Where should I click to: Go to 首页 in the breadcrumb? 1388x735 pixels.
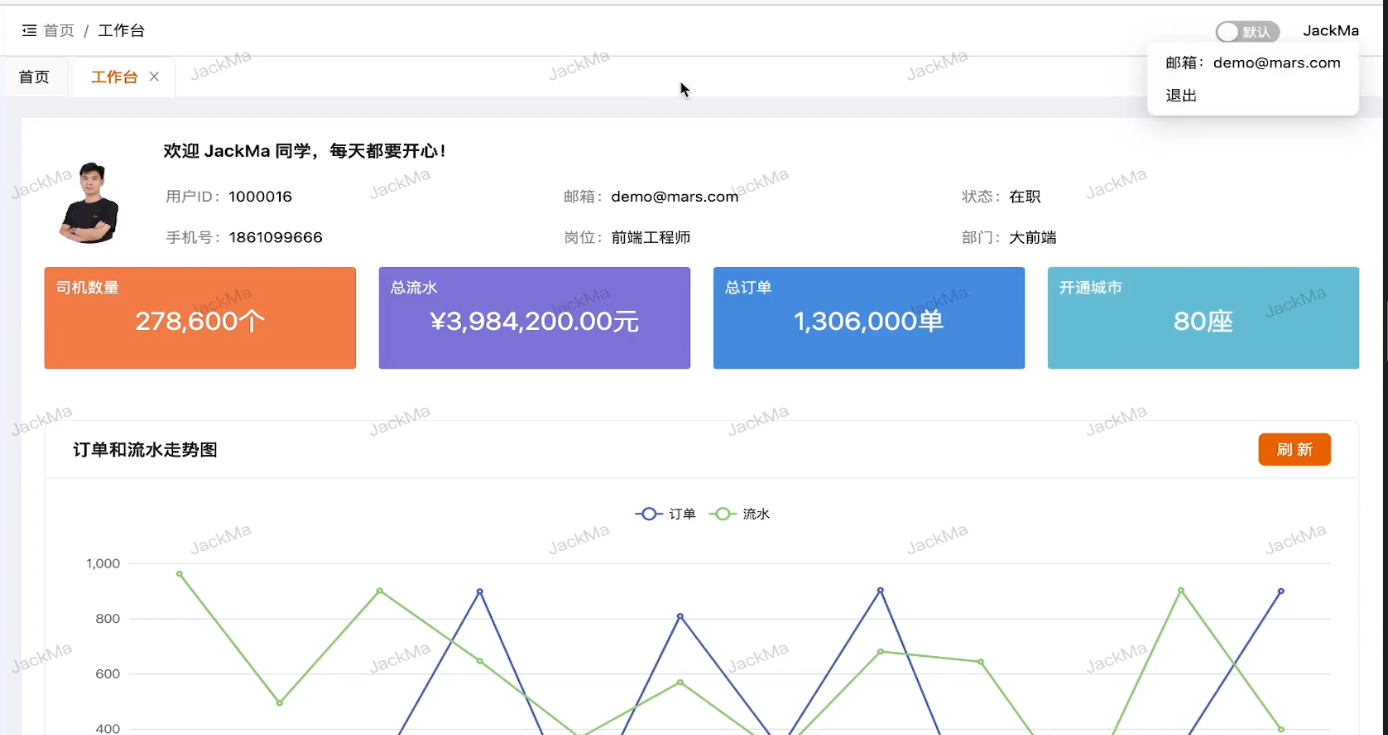[x=59, y=31]
